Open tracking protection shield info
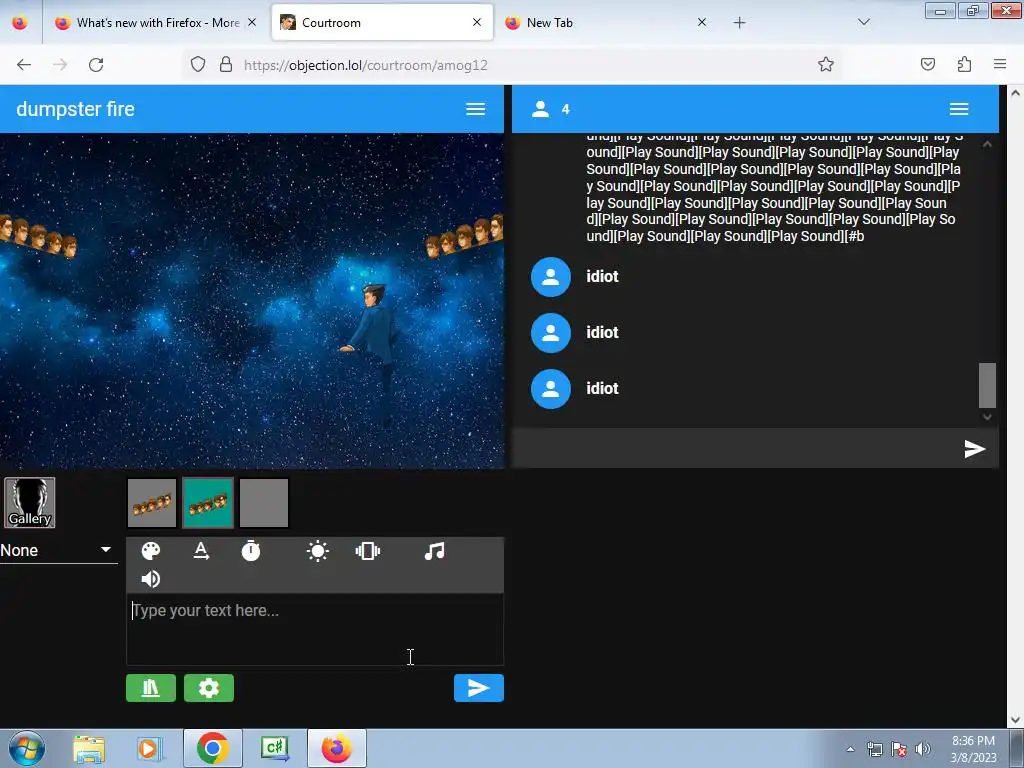 point(198,65)
